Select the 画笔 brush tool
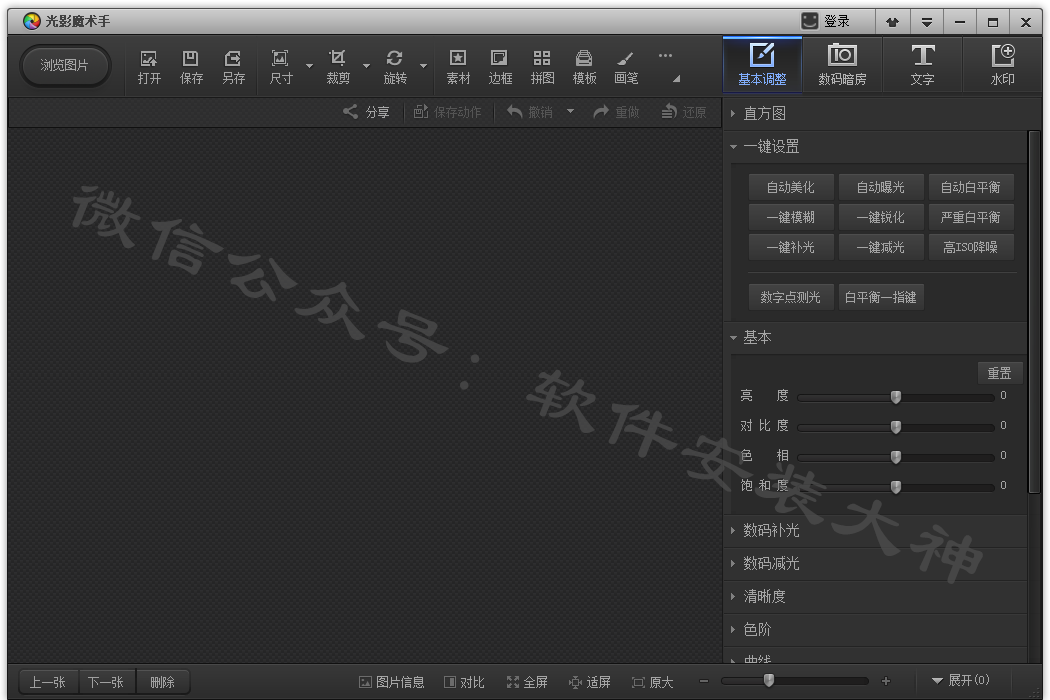1050x700 pixels. coord(626,67)
